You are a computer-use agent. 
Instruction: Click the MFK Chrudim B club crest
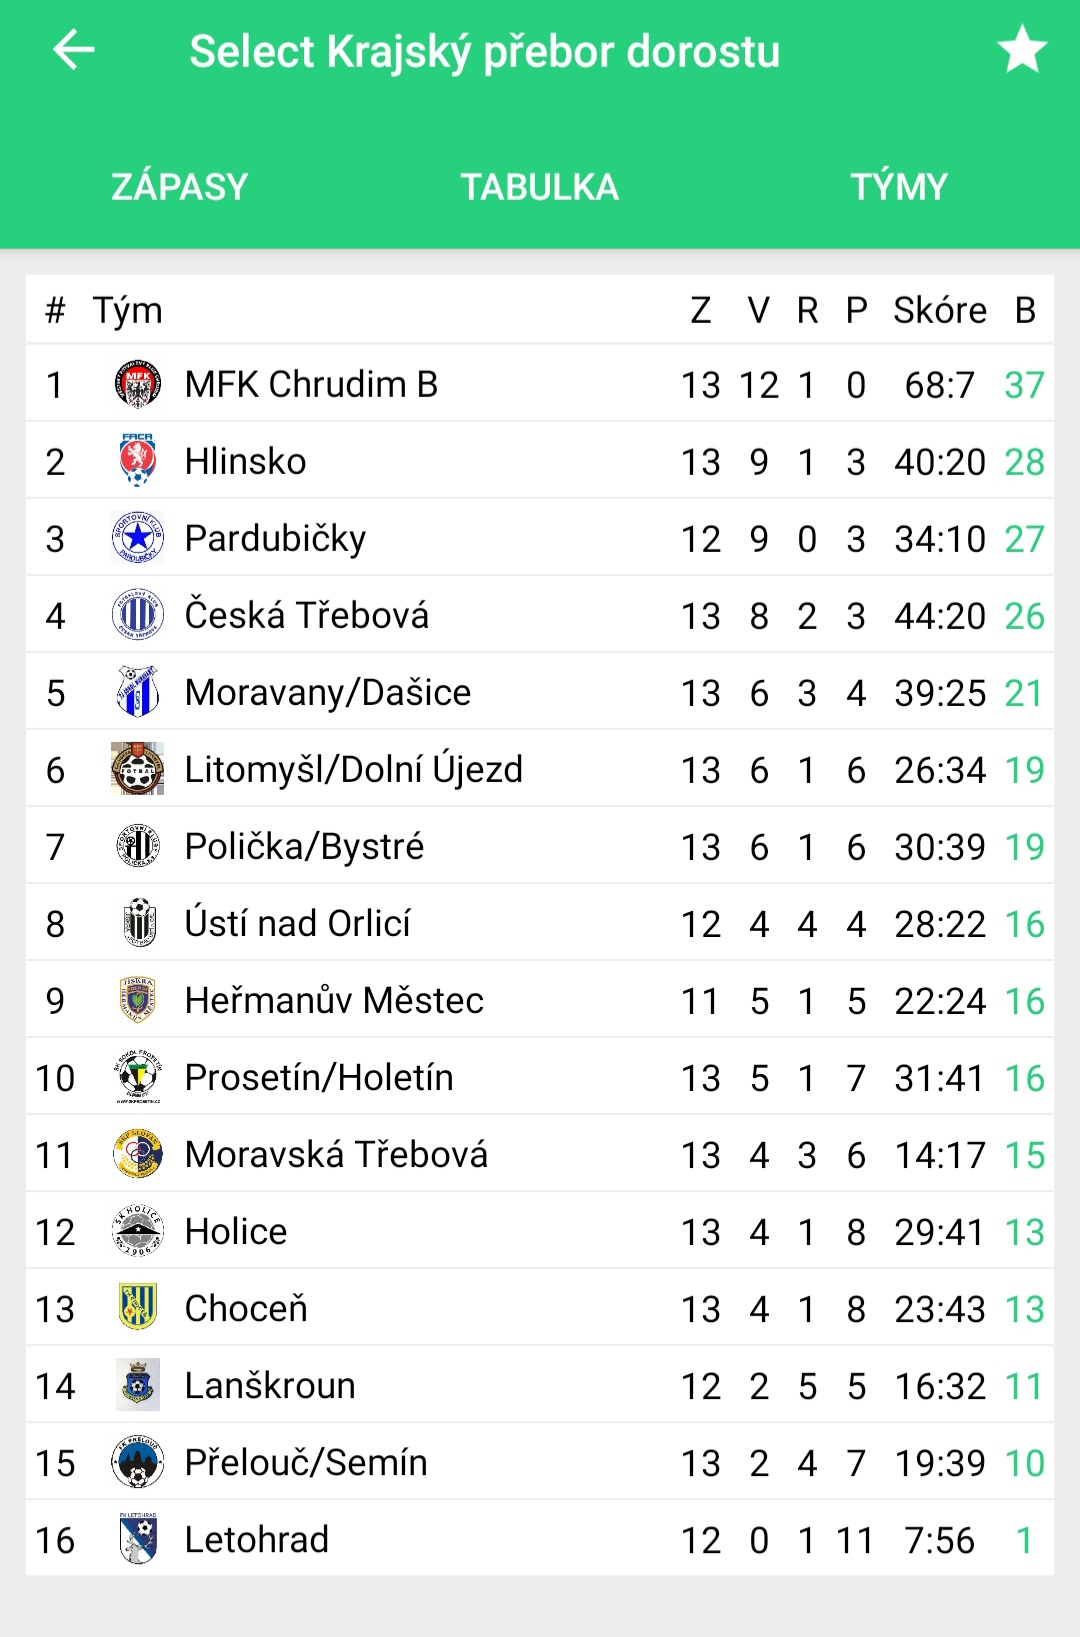click(138, 384)
